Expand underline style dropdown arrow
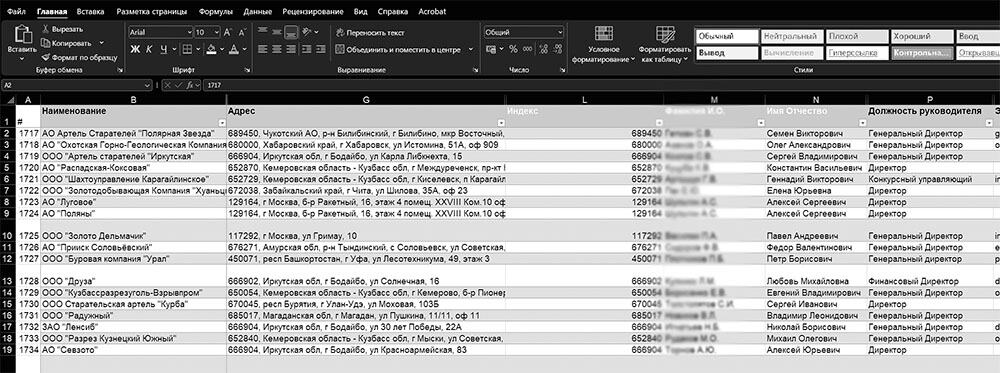This screenshot has width=1000, height=373. 173,49
